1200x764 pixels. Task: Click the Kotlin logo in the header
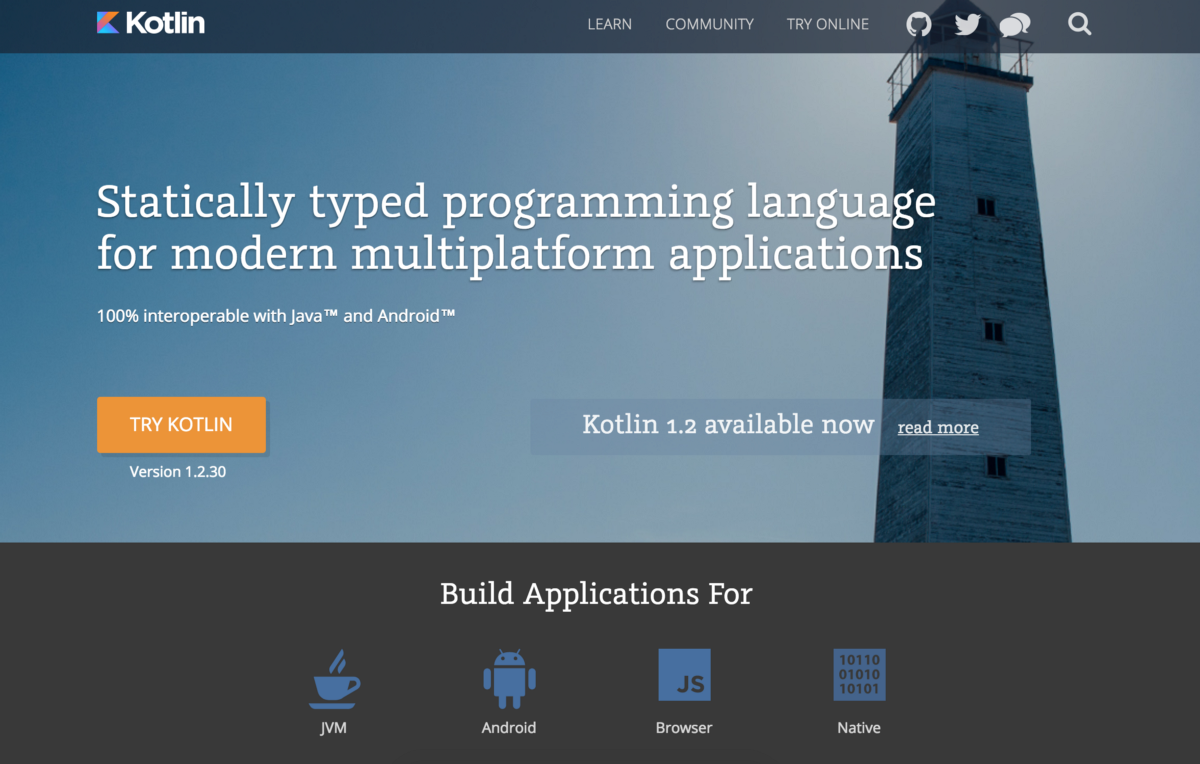pos(151,23)
